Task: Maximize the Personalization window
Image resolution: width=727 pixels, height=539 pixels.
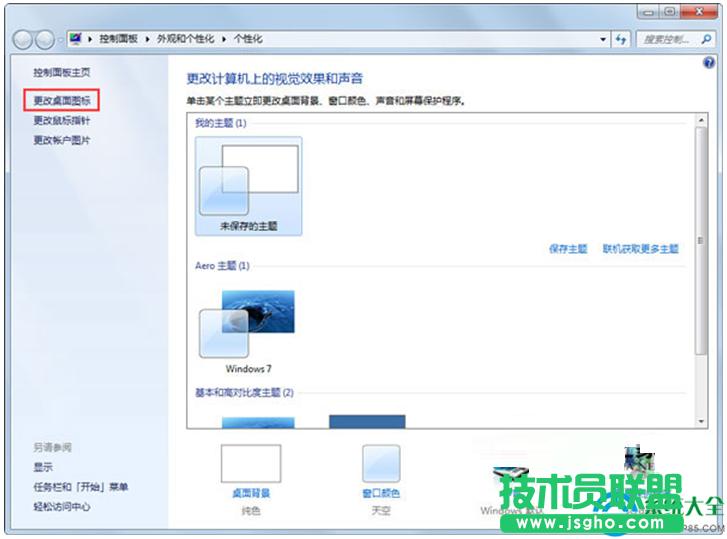Action: tap(669, 12)
